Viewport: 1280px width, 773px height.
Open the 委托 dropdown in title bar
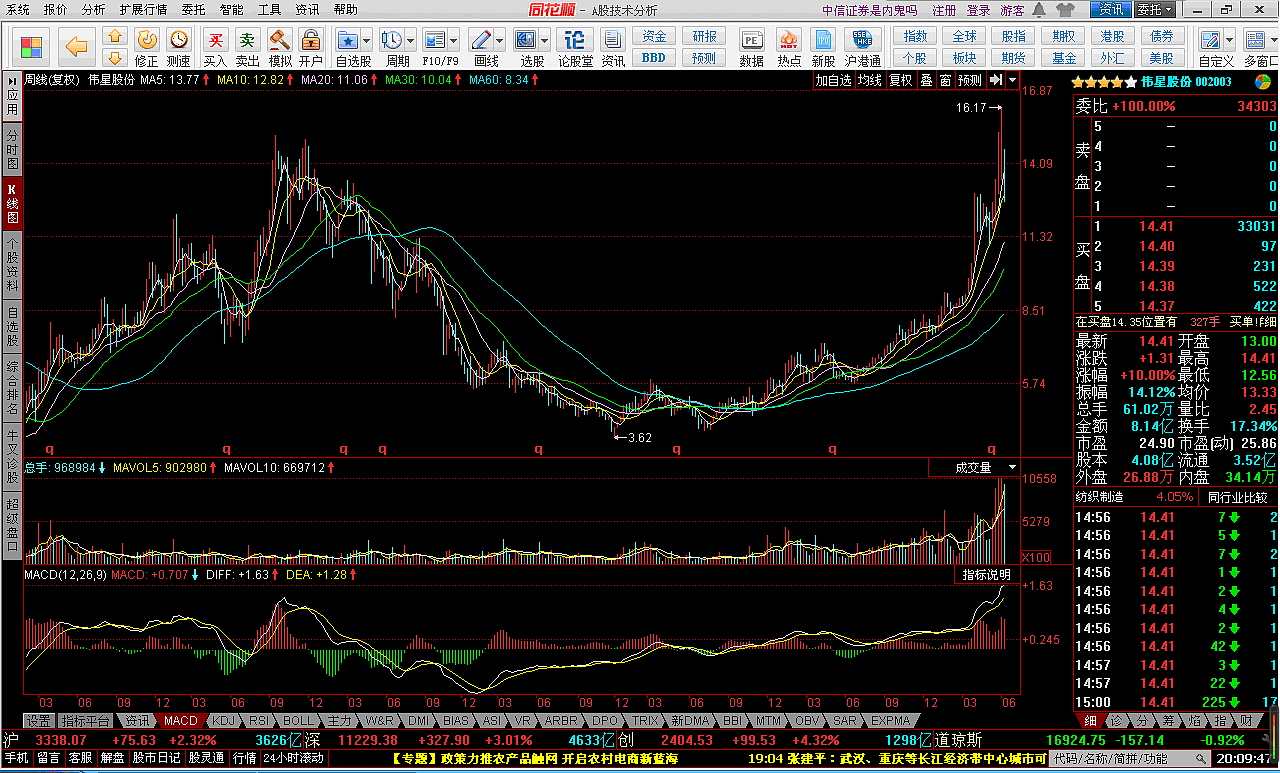(x=1155, y=10)
